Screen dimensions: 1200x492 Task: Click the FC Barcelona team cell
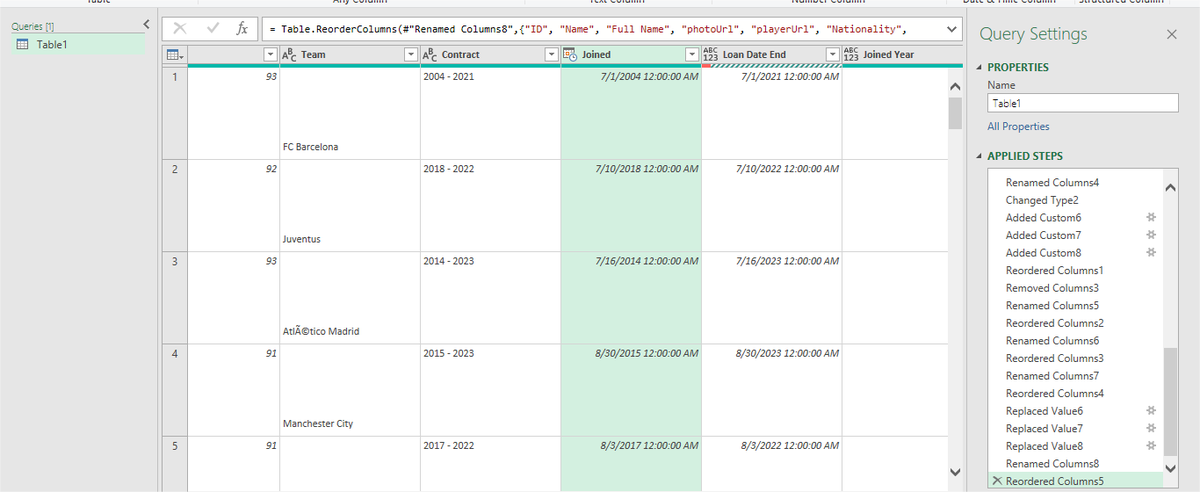(350, 114)
